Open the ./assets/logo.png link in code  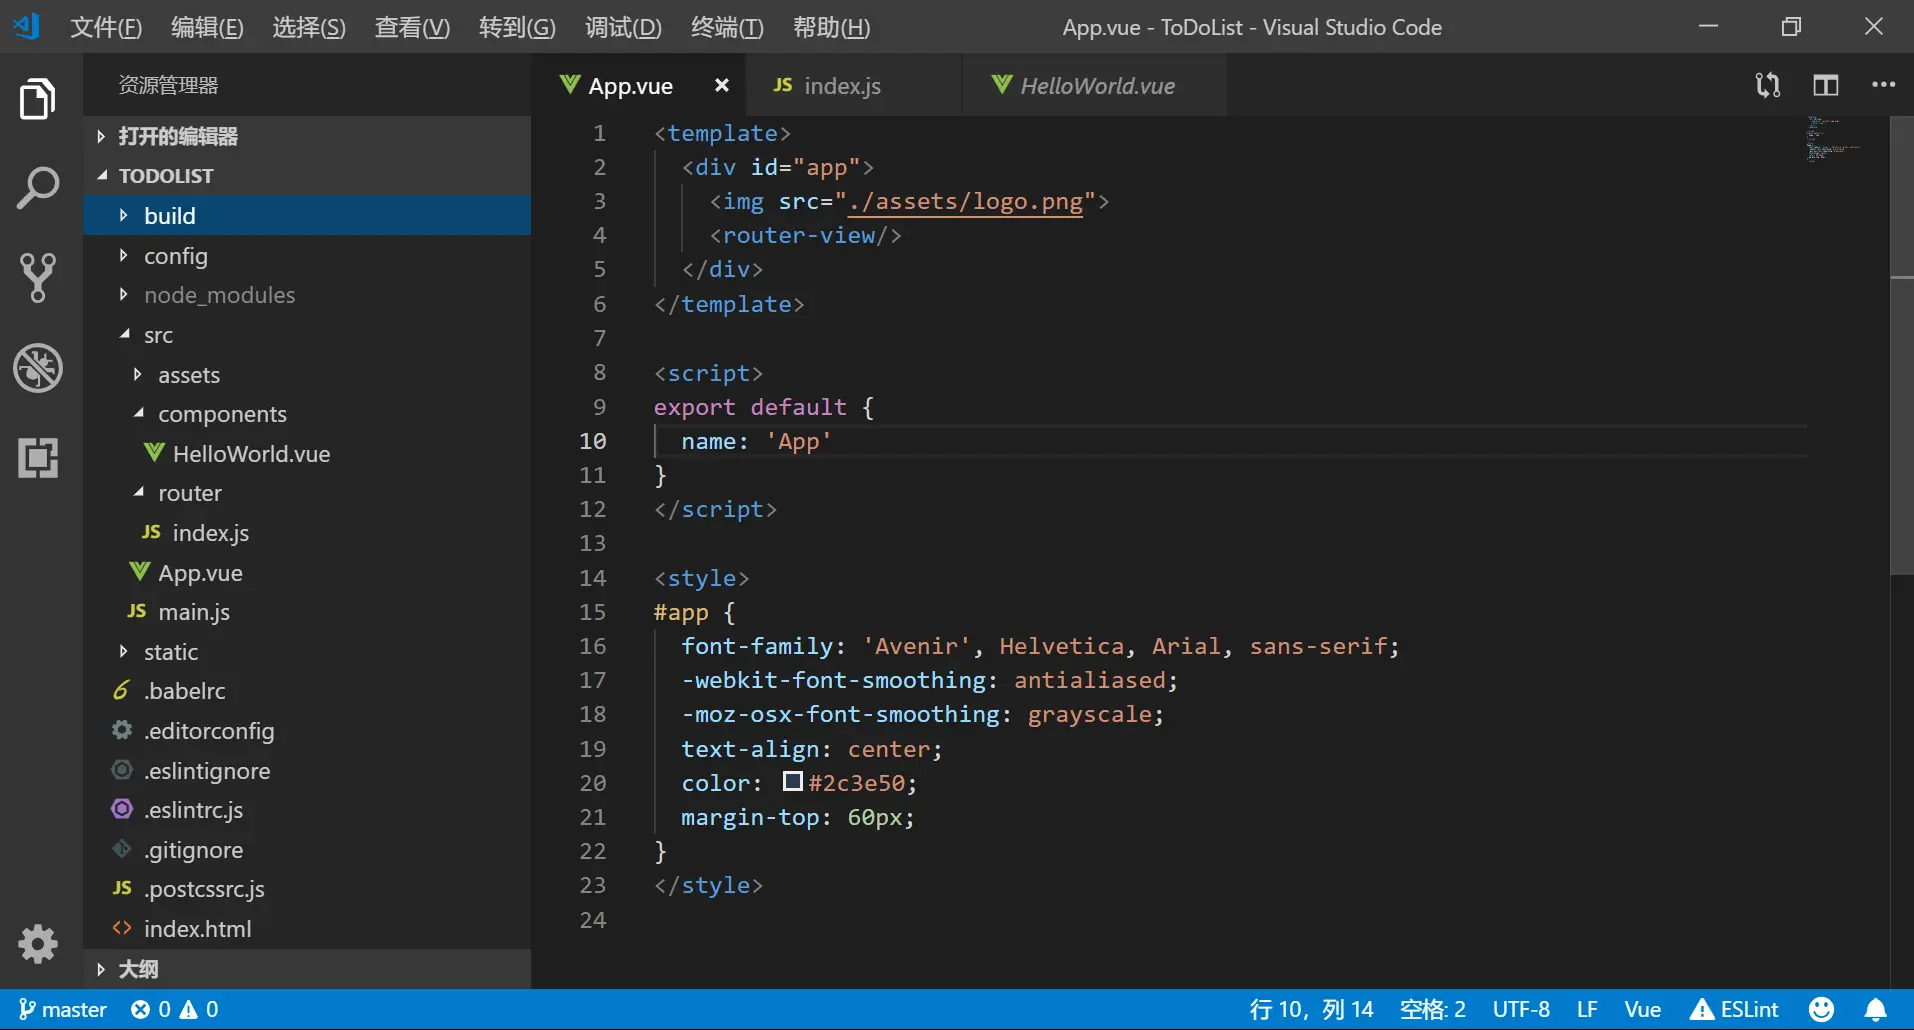point(965,201)
